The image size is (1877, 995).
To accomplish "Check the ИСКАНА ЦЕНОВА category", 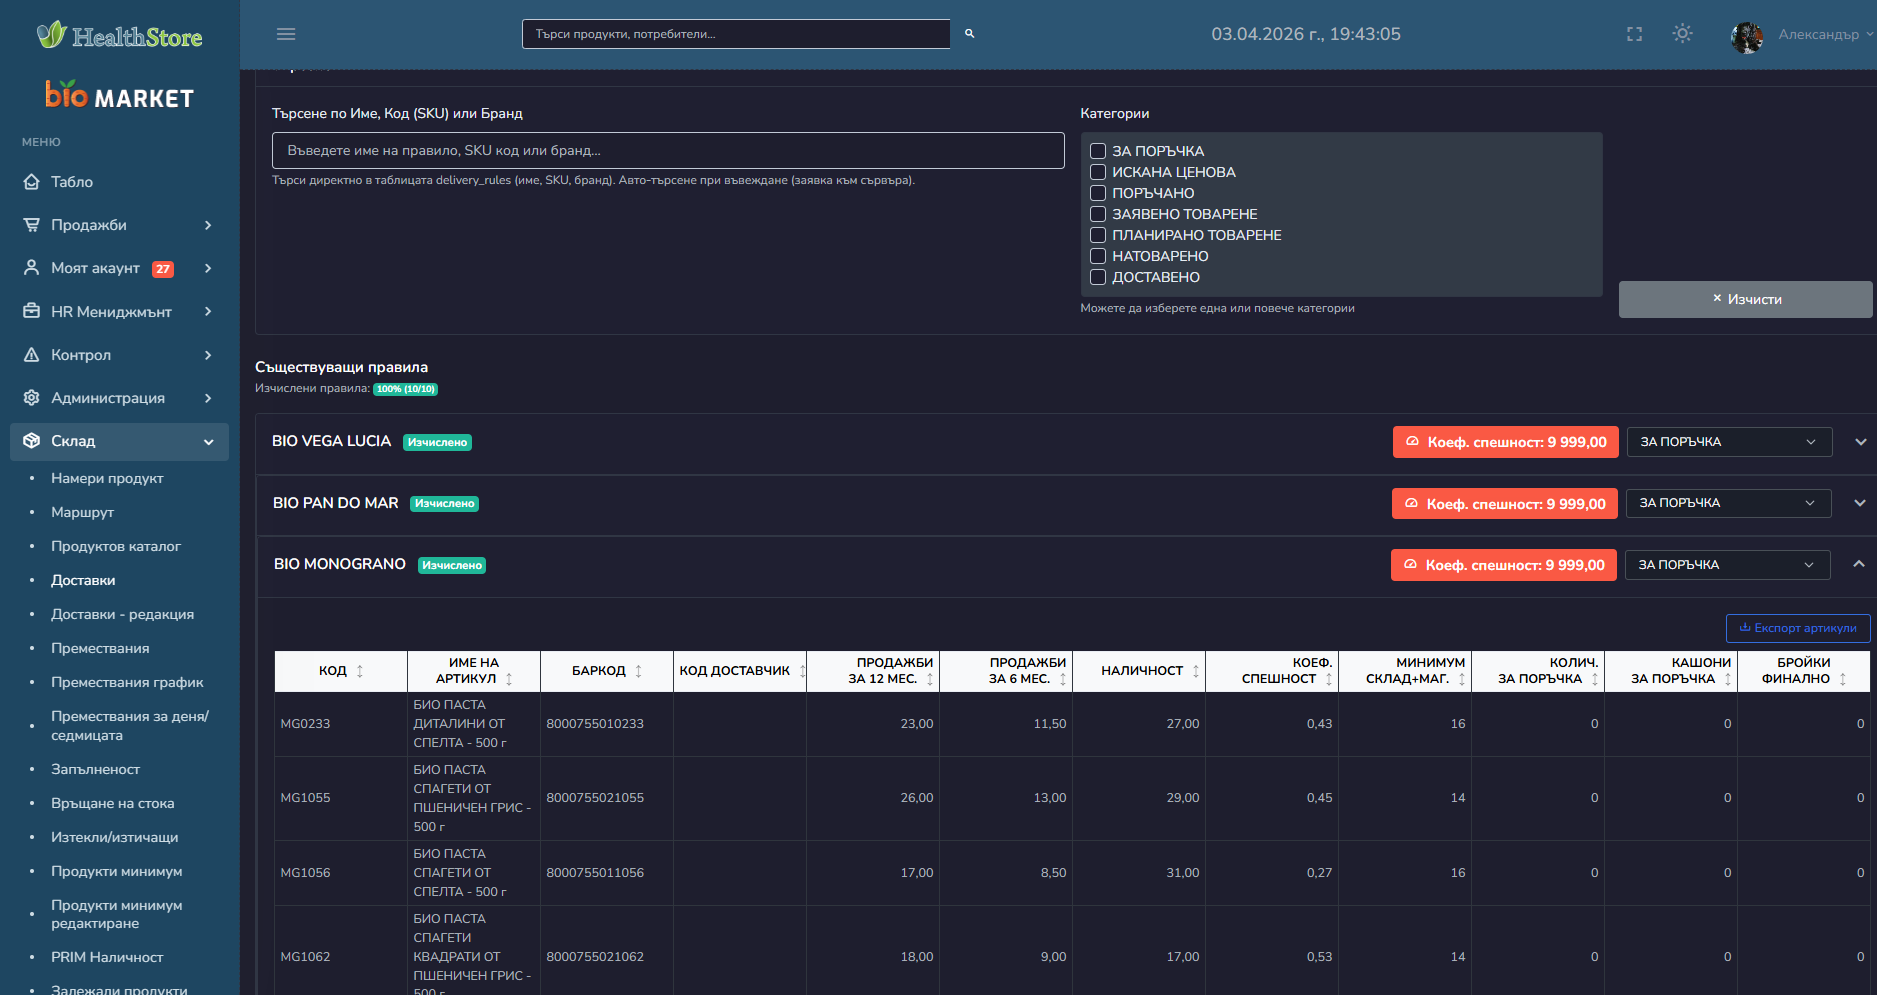I will pyautogui.click(x=1098, y=172).
